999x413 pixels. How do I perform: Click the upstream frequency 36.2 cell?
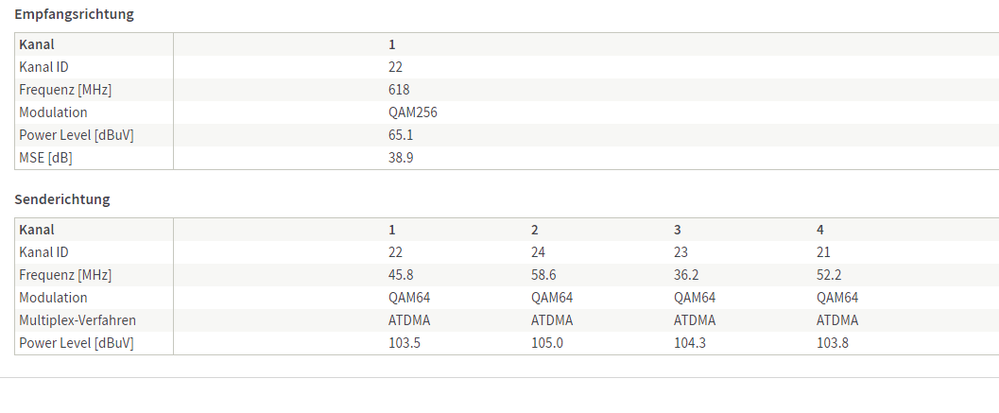coord(686,275)
